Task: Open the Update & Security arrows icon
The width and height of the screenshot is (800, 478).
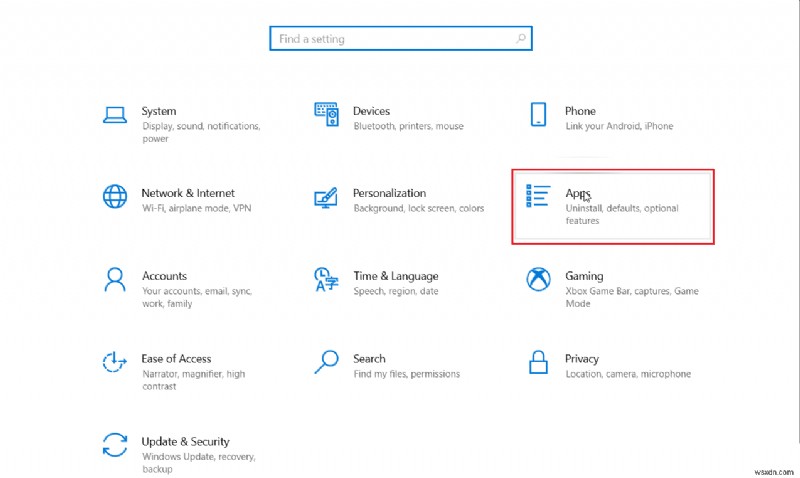Action: click(x=115, y=444)
